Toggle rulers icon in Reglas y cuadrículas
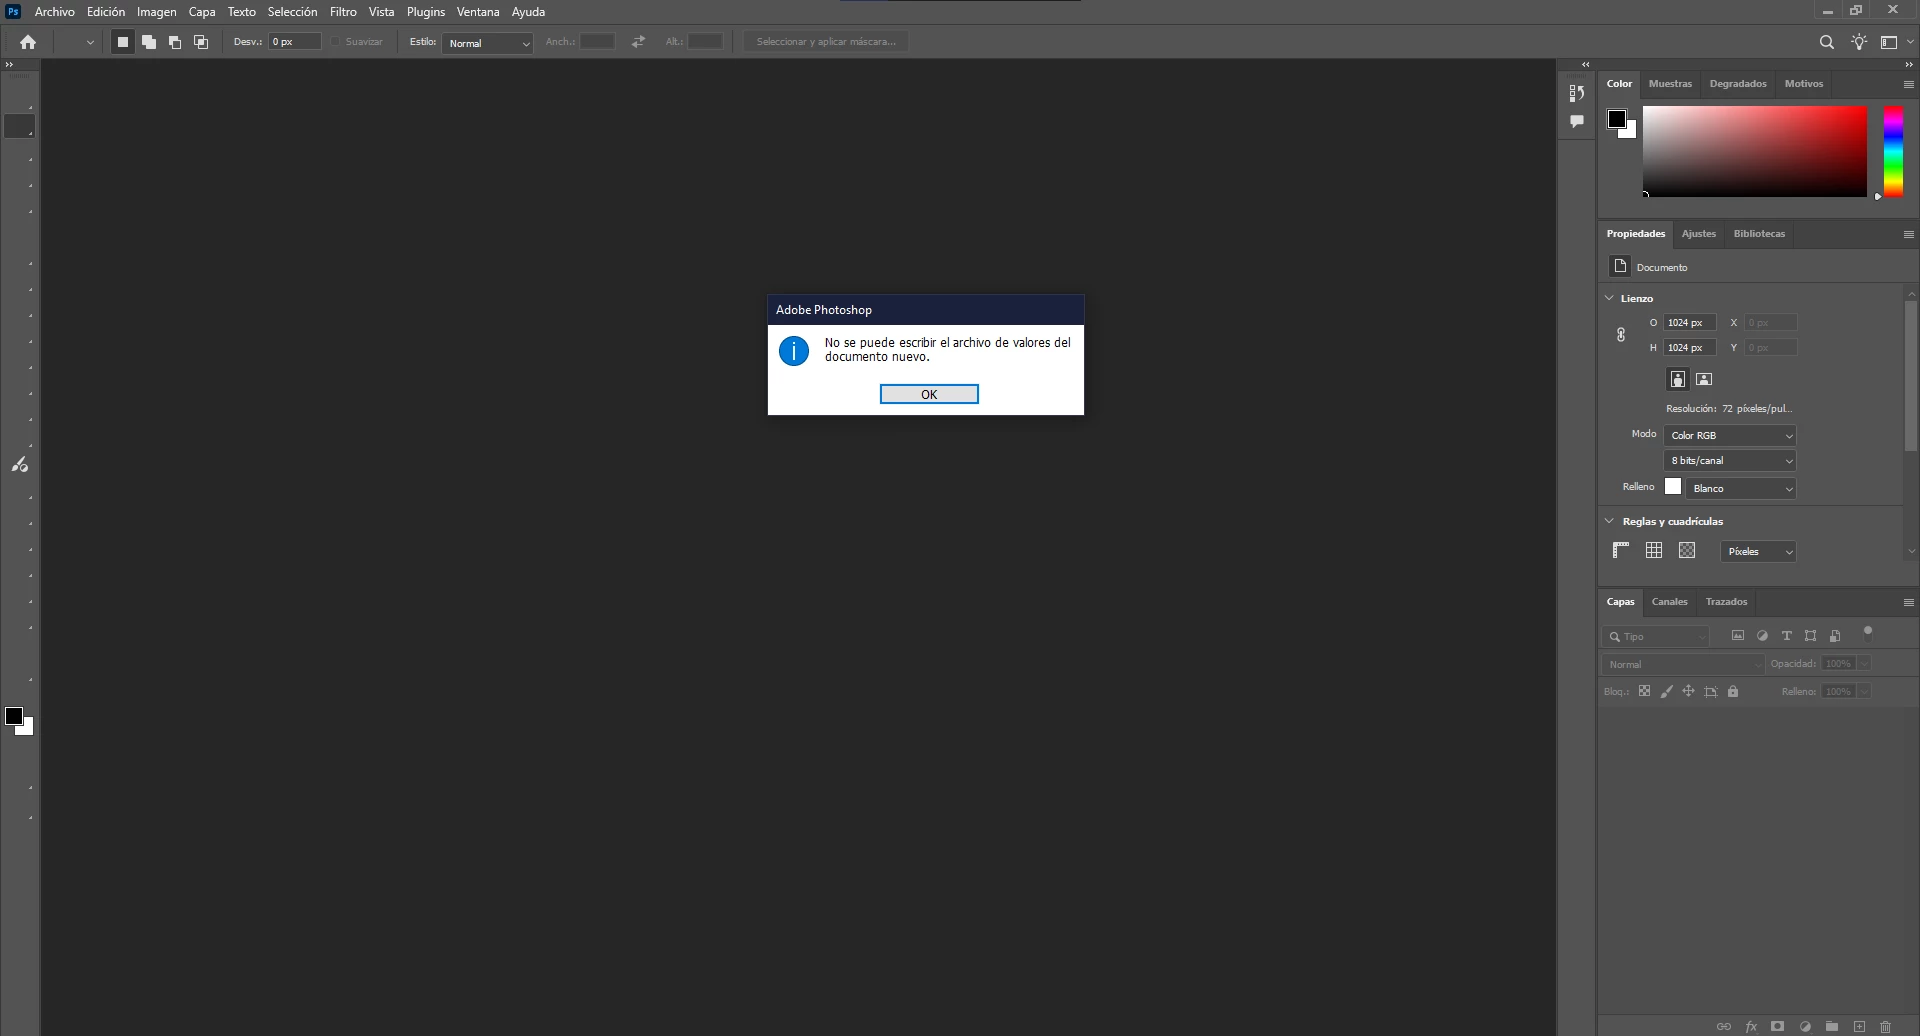 (1621, 550)
